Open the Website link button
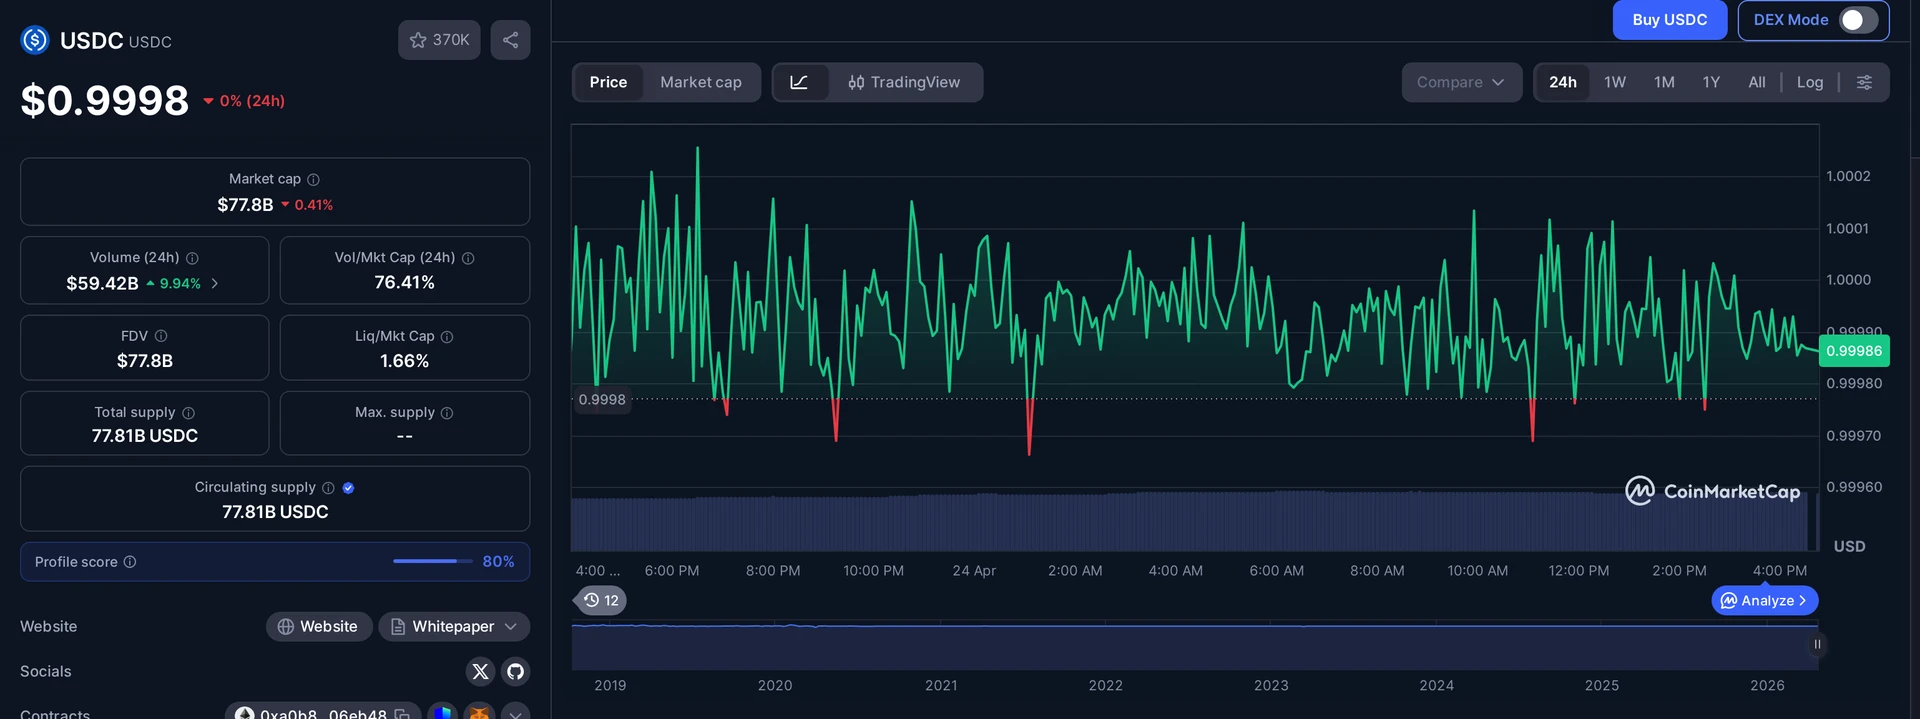1920x719 pixels. (319, 626)
